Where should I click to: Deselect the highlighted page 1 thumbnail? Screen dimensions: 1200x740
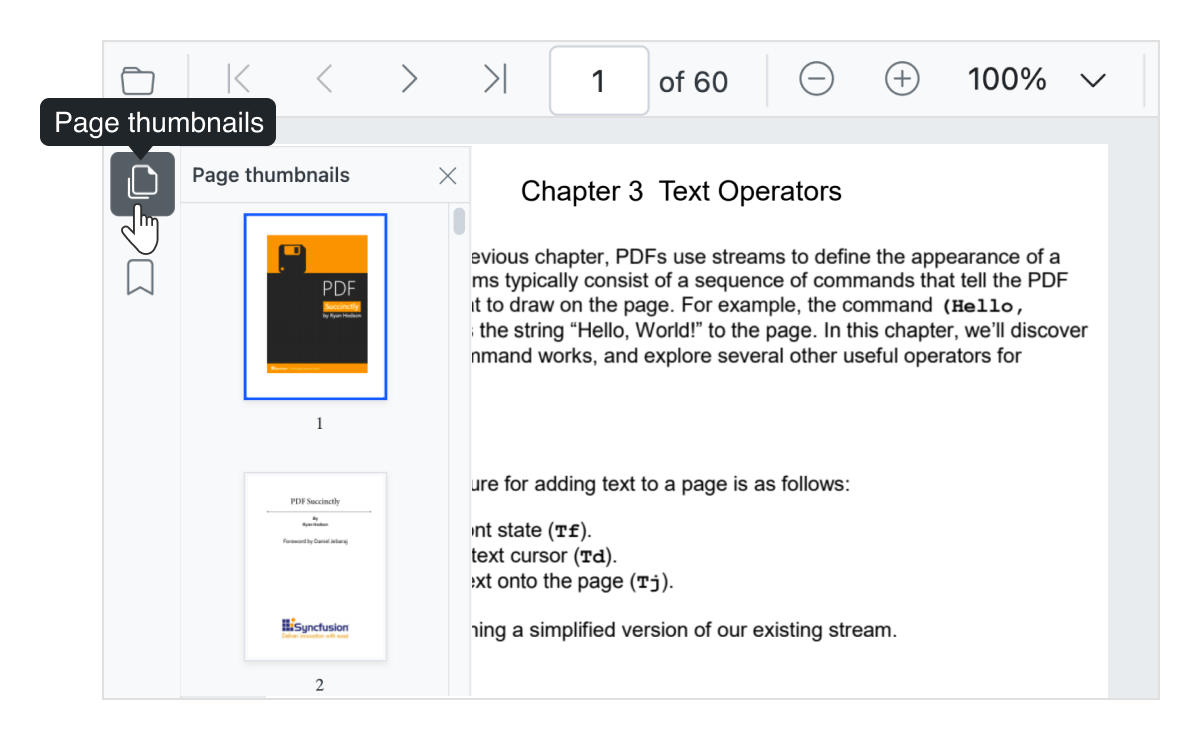pyautogui.click(x=315, y=305)
